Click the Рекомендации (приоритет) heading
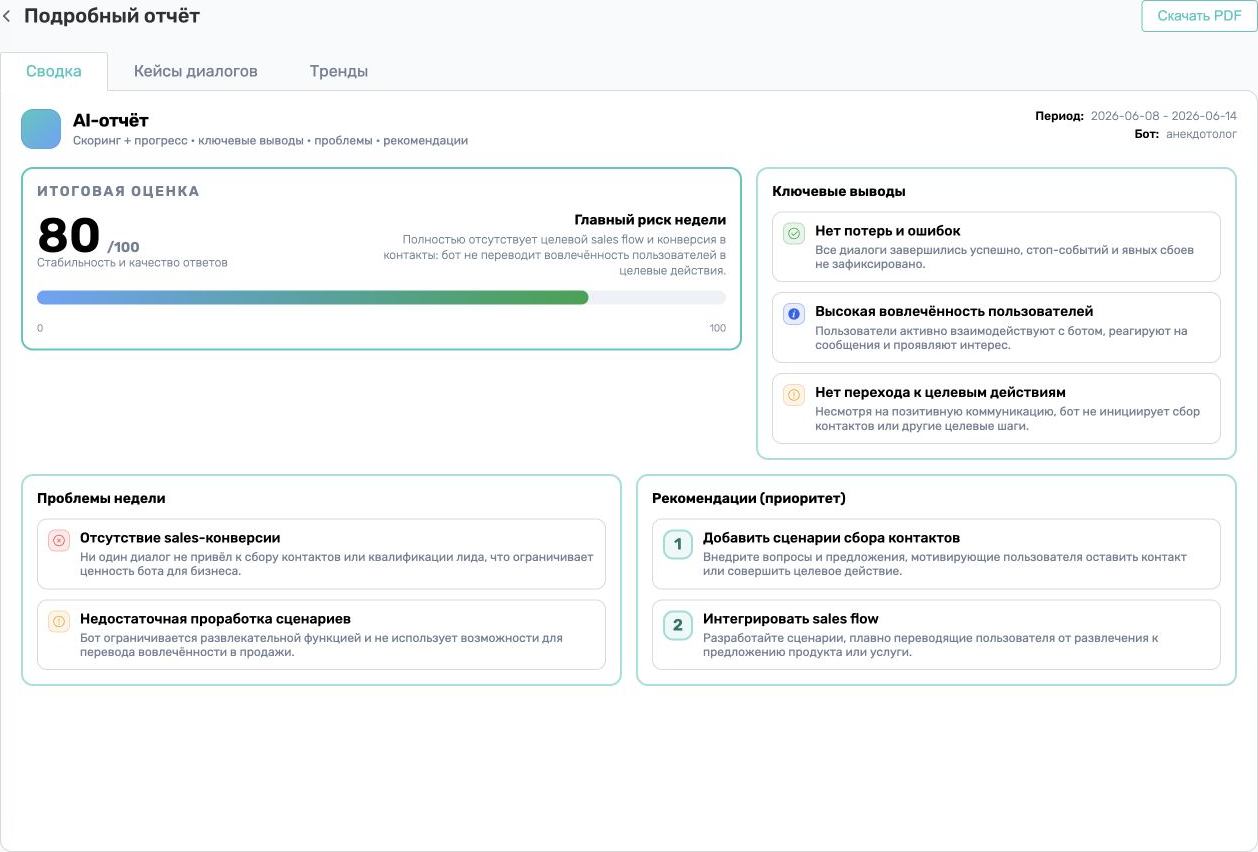The height and width of the screenshot is (852, 1258). pyautogui.click(x=749, y=498)
